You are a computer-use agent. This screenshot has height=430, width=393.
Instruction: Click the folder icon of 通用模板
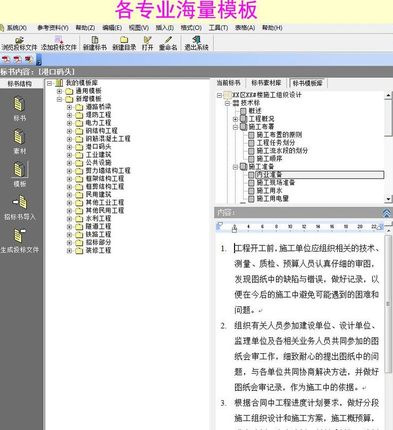(69, 91)
